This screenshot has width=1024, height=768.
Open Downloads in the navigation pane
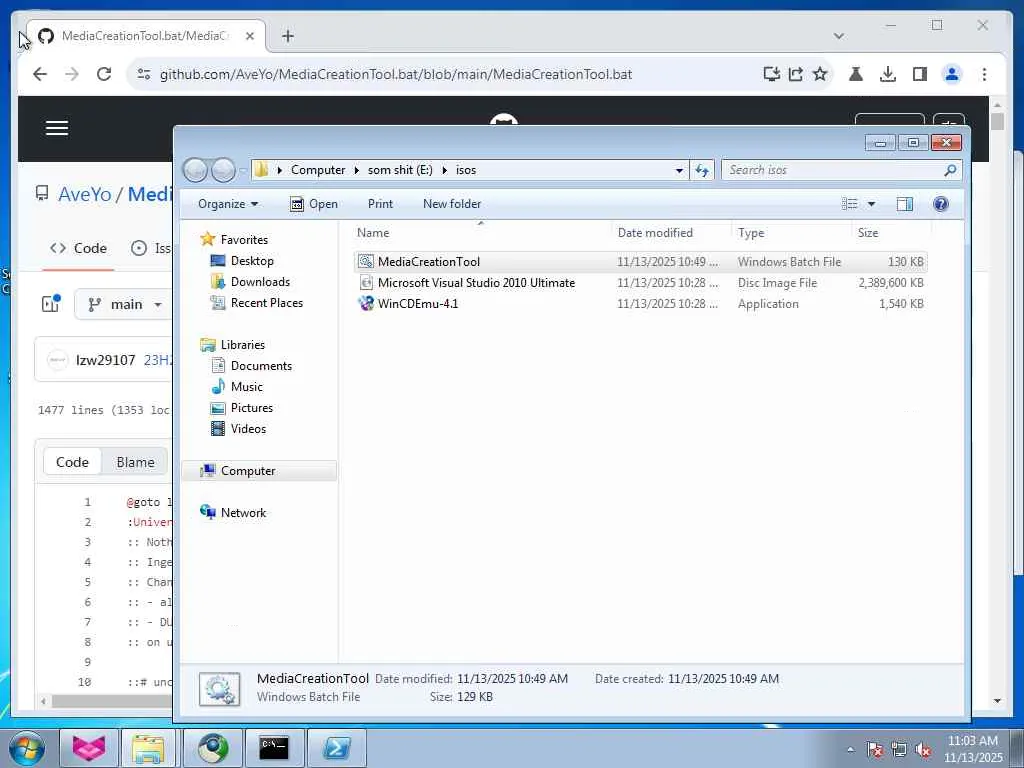[251, 282]
